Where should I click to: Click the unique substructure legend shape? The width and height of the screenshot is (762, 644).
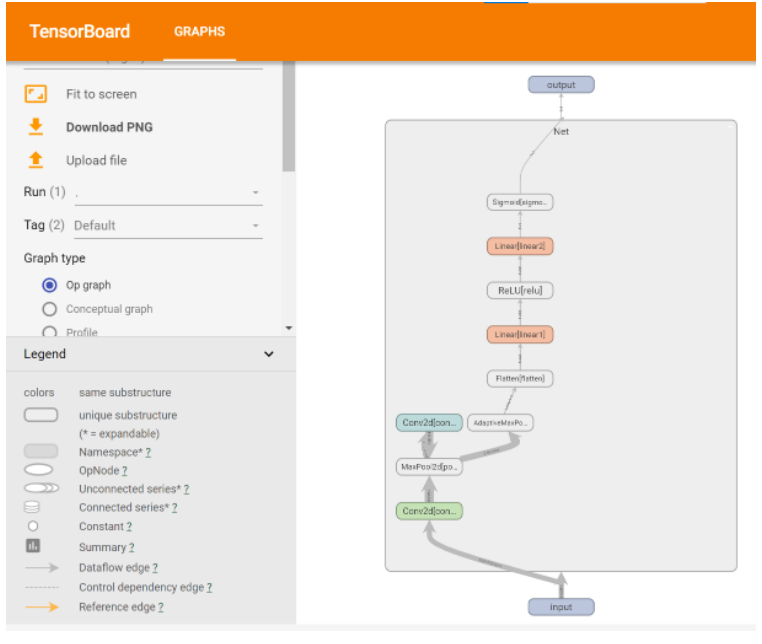pos(41,415)
